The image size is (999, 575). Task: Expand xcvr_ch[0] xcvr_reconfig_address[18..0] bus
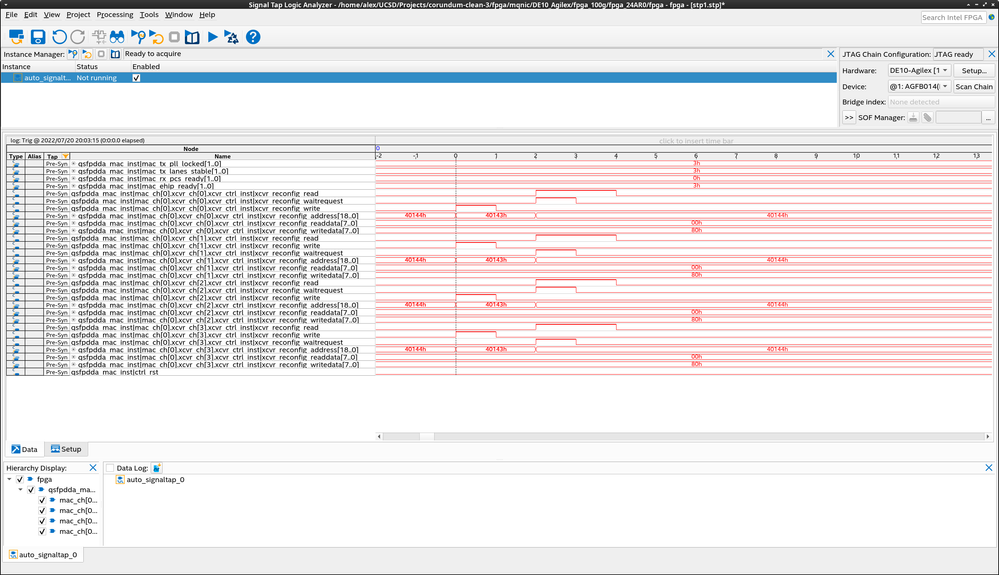(x=73, y=216)
